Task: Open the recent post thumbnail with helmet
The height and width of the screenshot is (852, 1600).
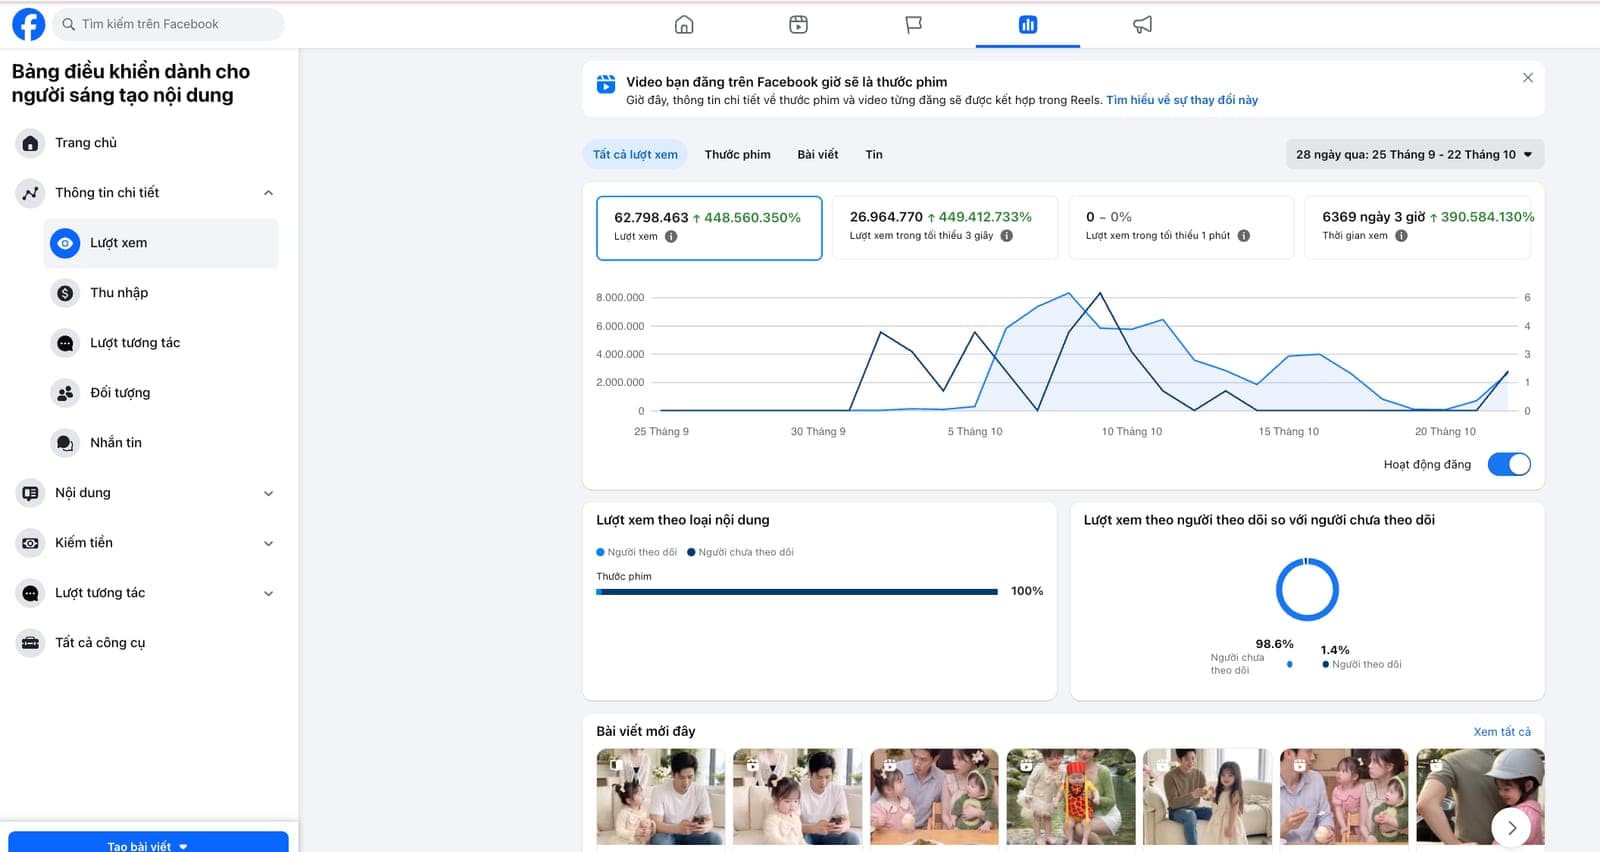Action: [1481, 798]
